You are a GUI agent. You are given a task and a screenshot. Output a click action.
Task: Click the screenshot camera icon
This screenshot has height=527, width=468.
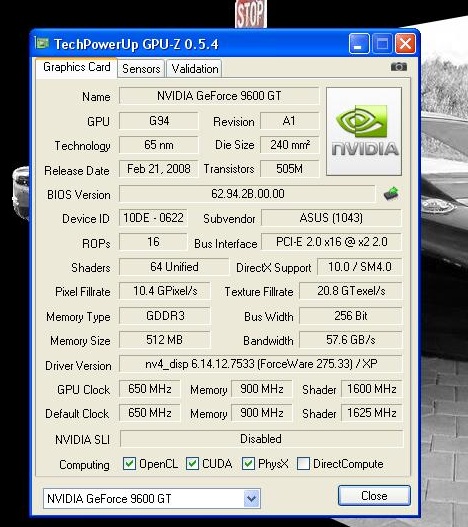[399, 67]
